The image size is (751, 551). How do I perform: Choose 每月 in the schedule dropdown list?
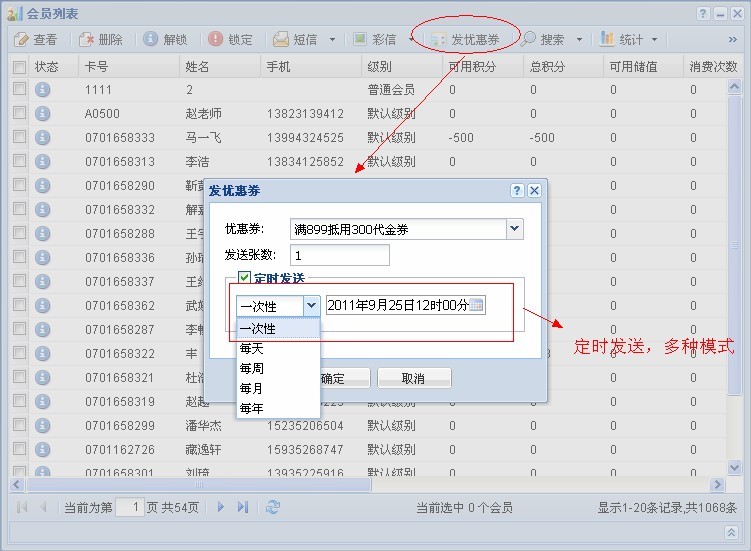(251, 388)
